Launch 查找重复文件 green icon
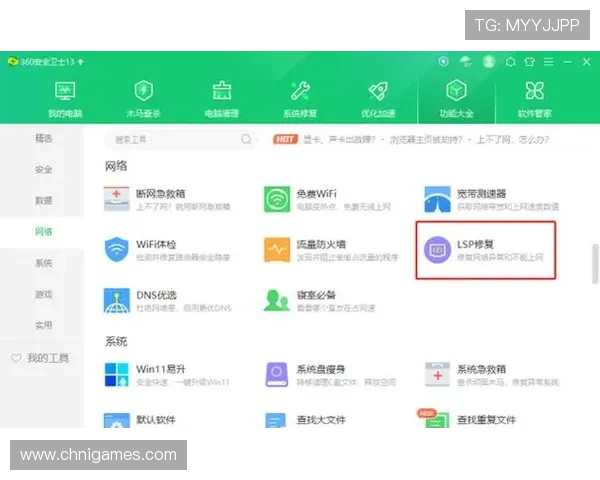 [437, 420]
